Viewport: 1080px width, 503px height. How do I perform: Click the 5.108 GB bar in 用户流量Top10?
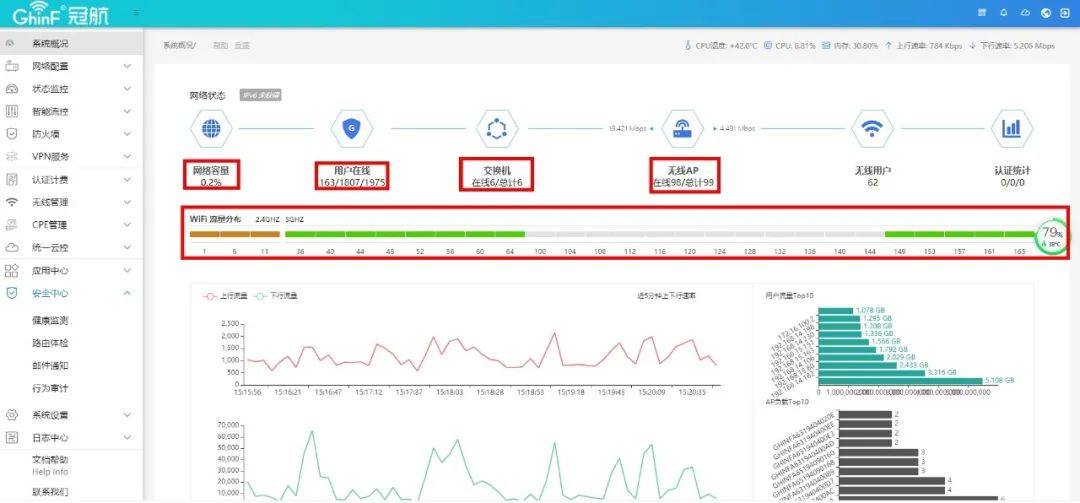point(900,380)
